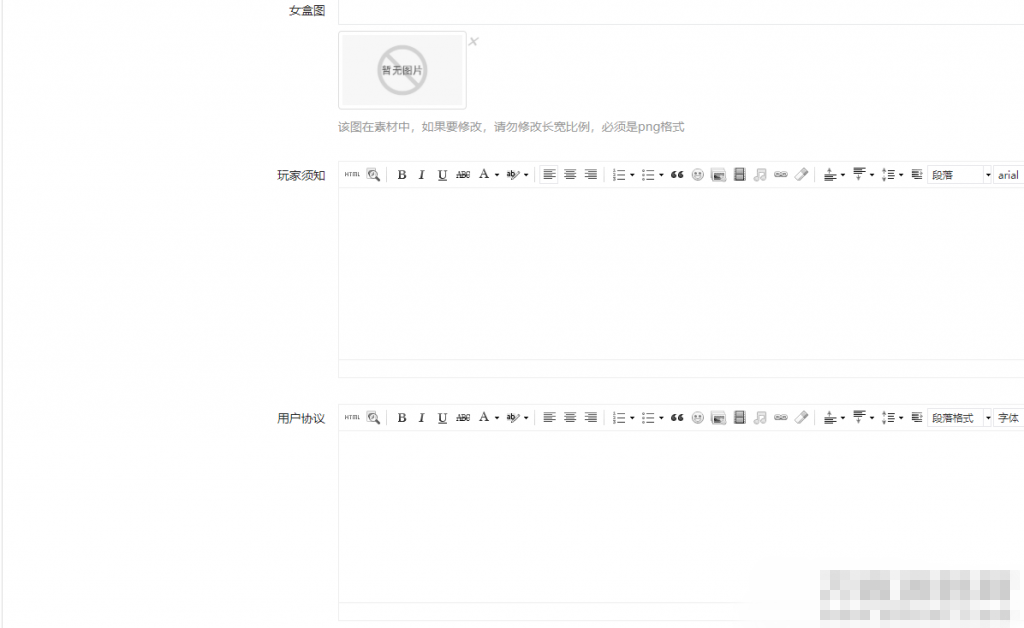Insert image in 用户协议 editor
Screen dimensions: 1024x628
[x=718, y=417]
